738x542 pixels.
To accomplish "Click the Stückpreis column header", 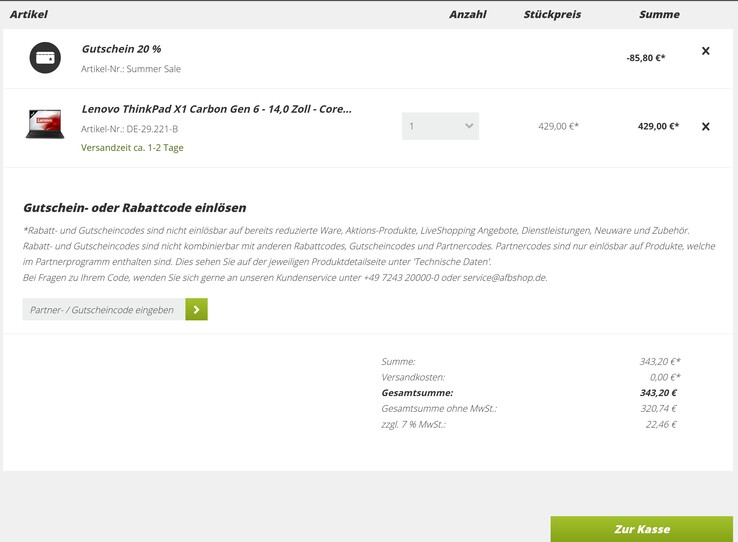I will (552, 15).
